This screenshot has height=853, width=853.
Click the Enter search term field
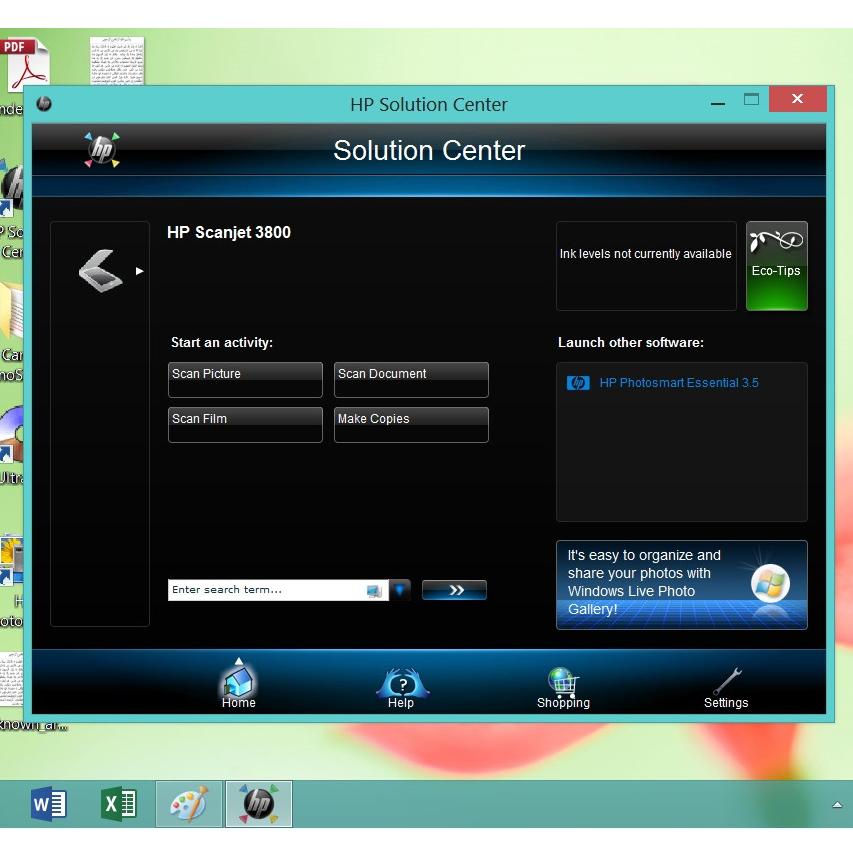click(265, 590)
